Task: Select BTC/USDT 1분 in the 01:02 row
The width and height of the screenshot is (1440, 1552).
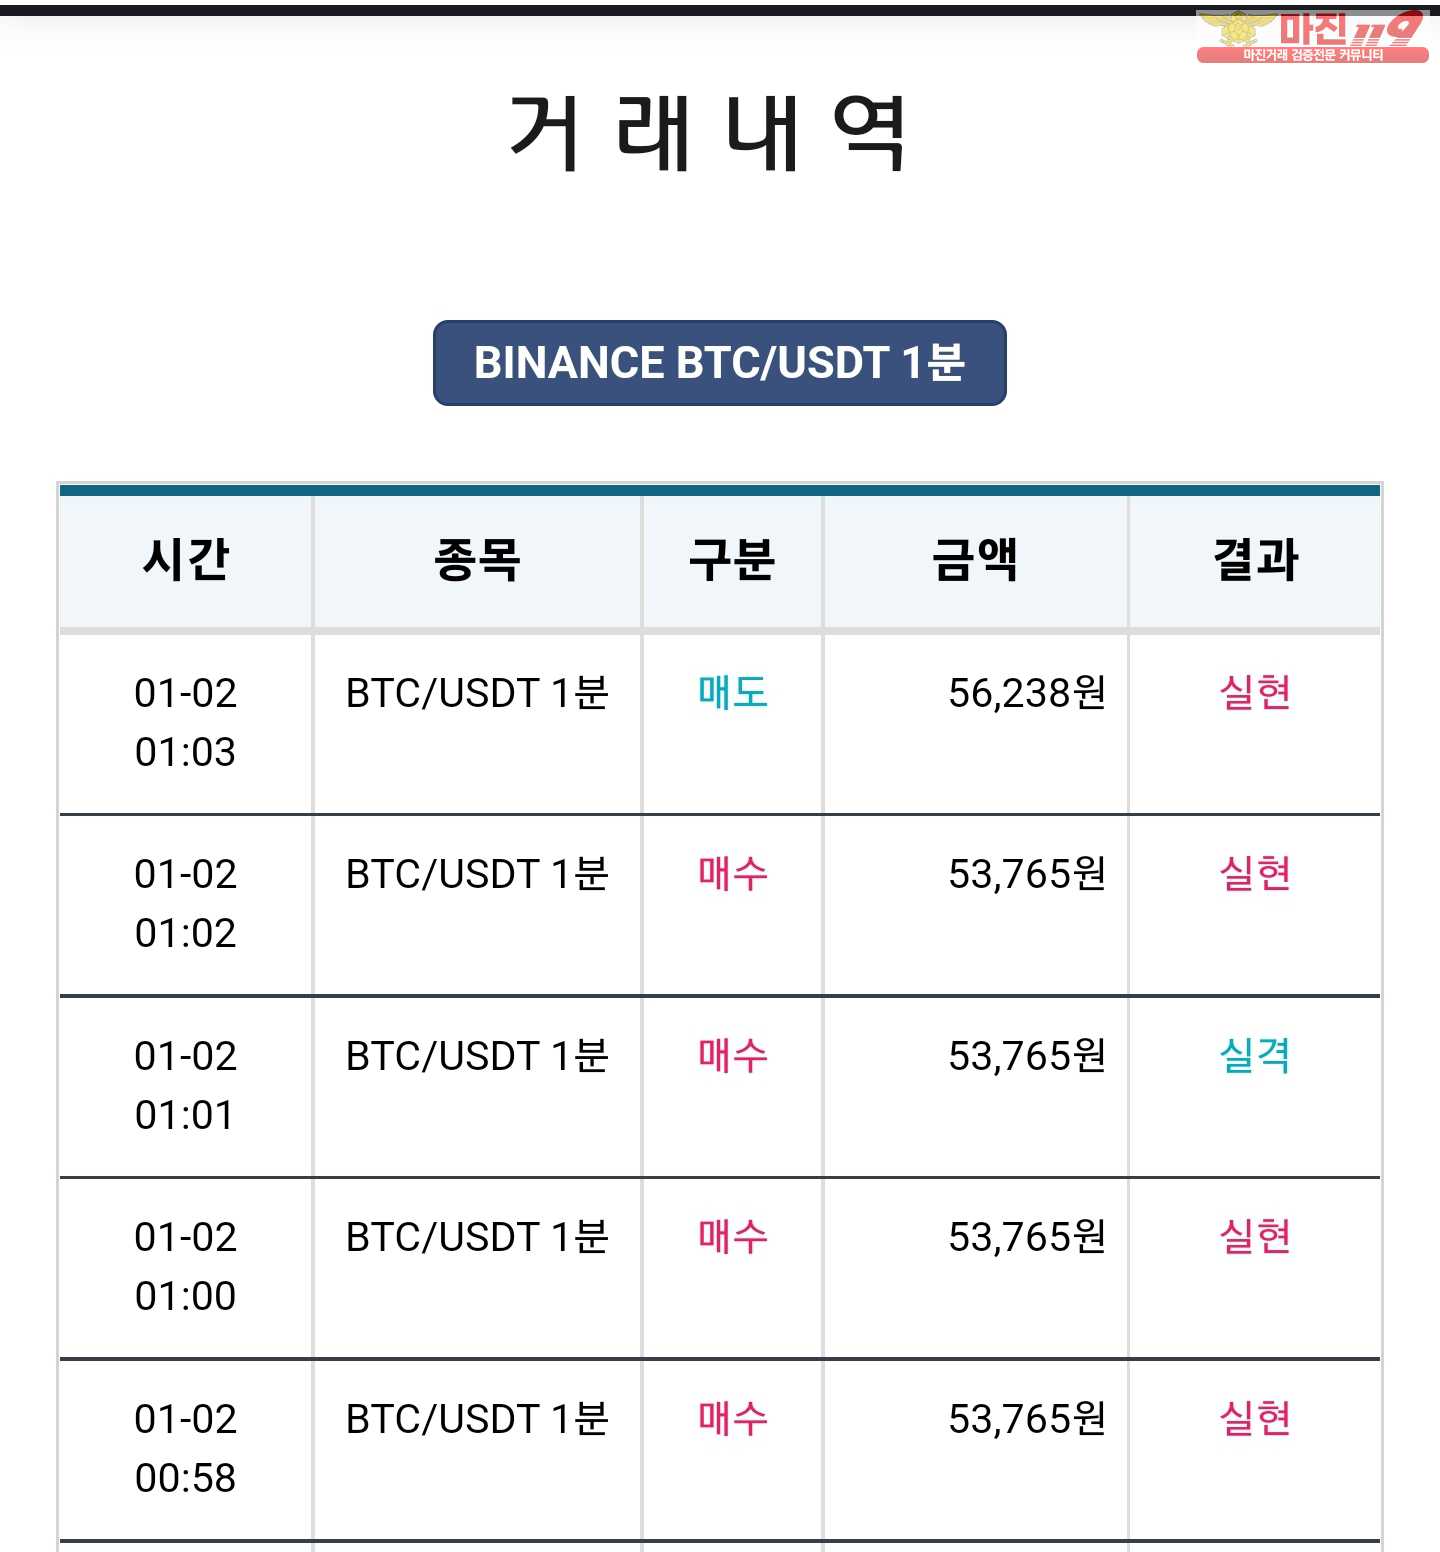Action: click(x=477, y=873)
